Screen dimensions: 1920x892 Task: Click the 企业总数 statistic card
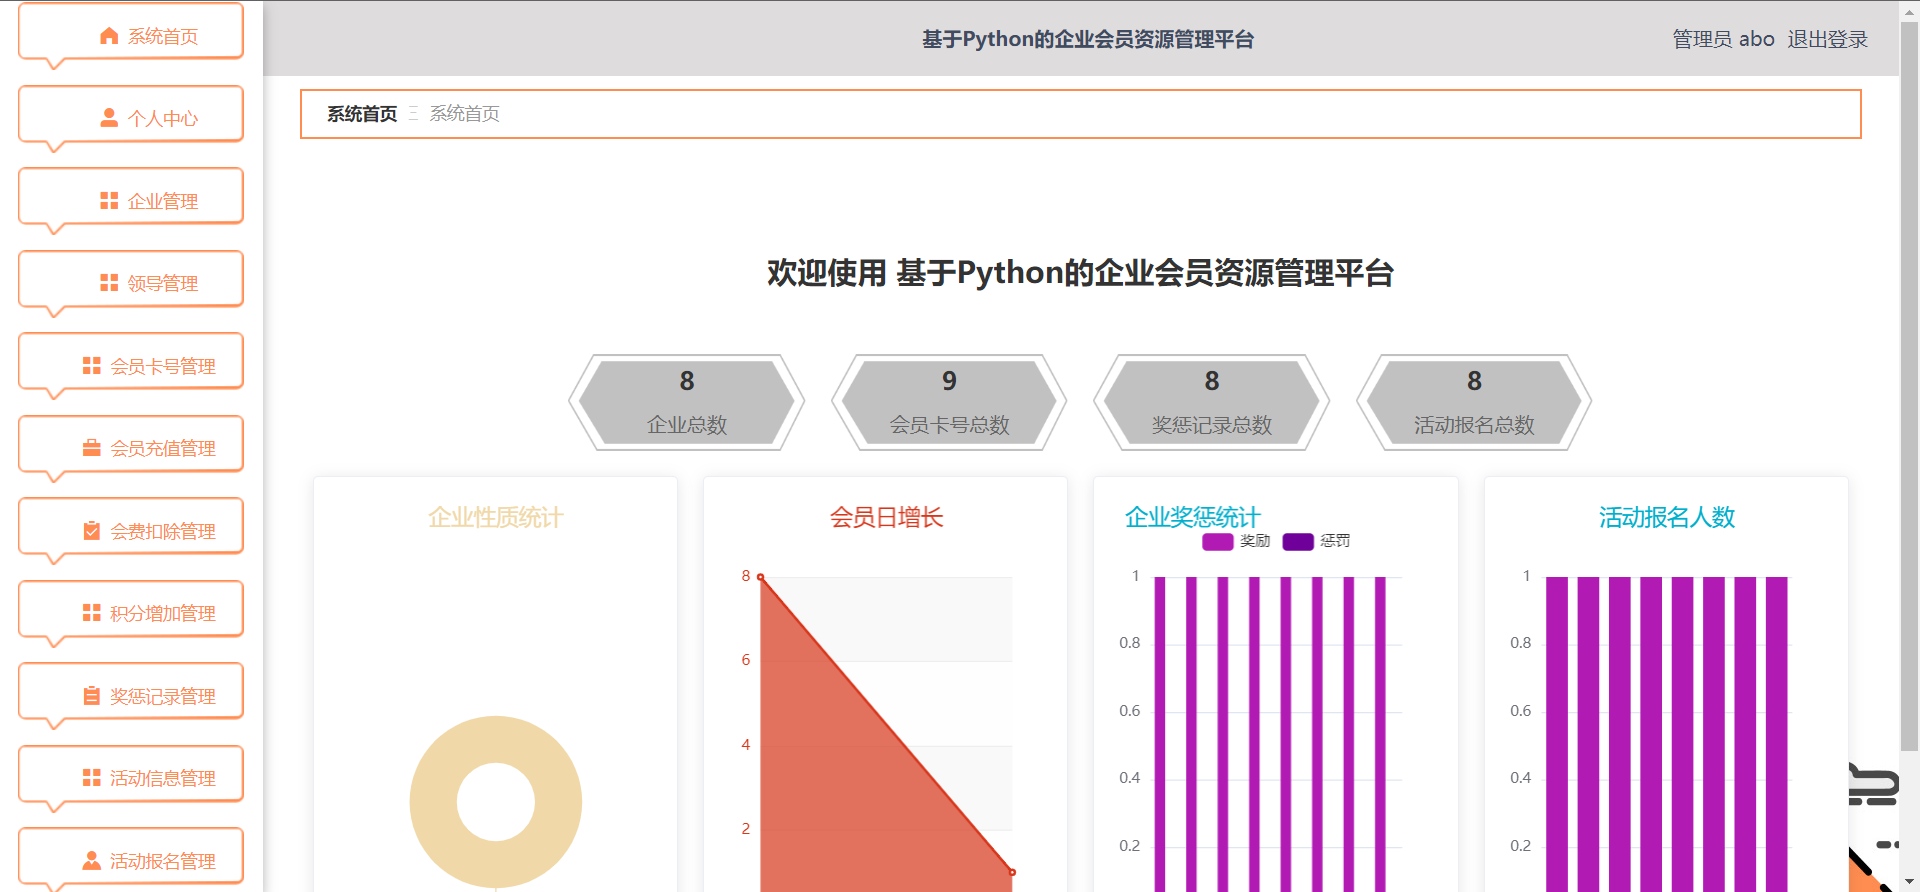pyautogui.click(x=687, y=402)
